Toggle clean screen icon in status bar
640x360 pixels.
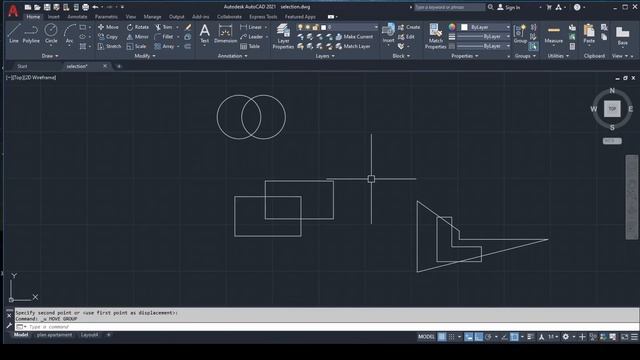tap(624, 337)
